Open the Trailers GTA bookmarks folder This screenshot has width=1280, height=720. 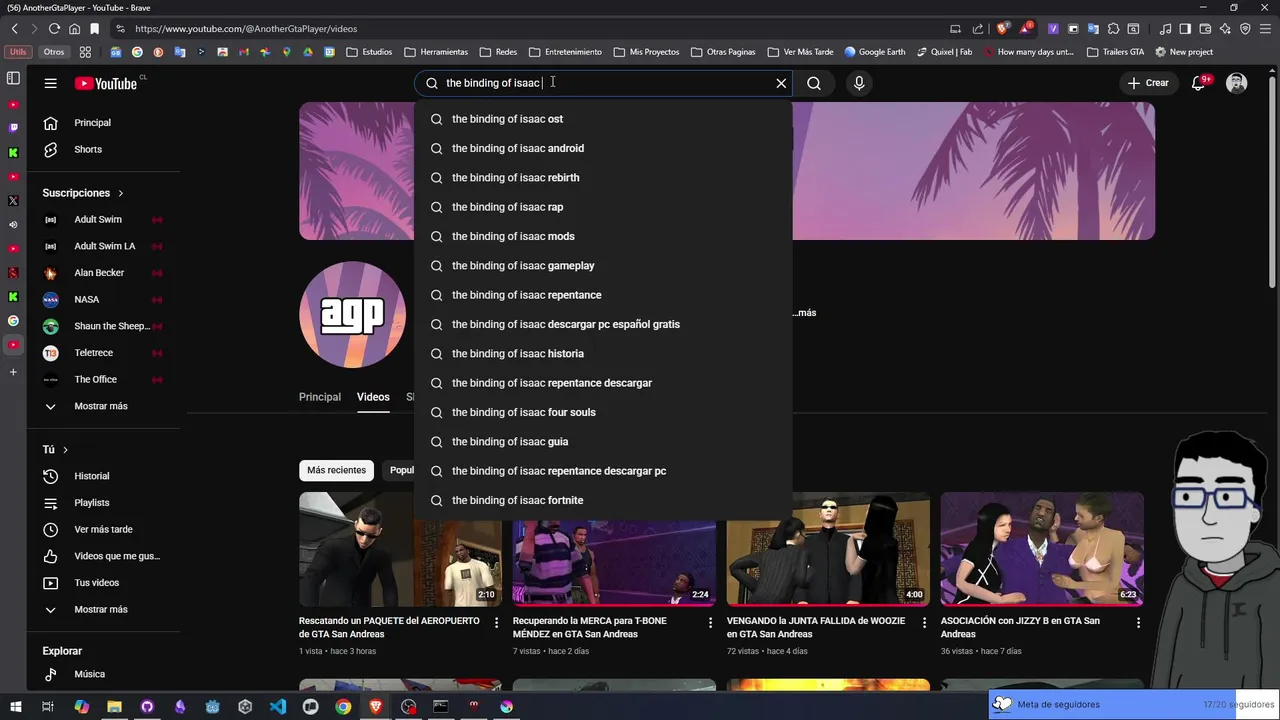click(1115, 52)
